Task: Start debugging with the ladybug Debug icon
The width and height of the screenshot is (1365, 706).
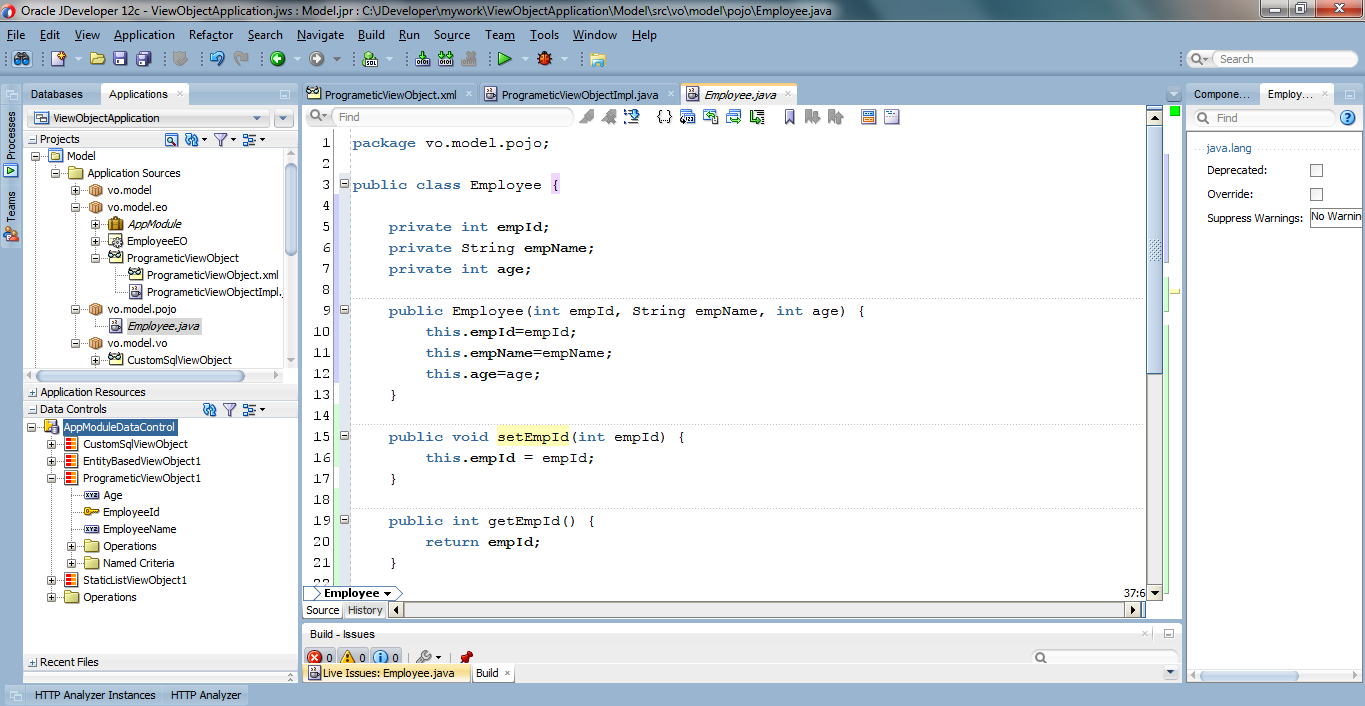Action: pos(543,60)
